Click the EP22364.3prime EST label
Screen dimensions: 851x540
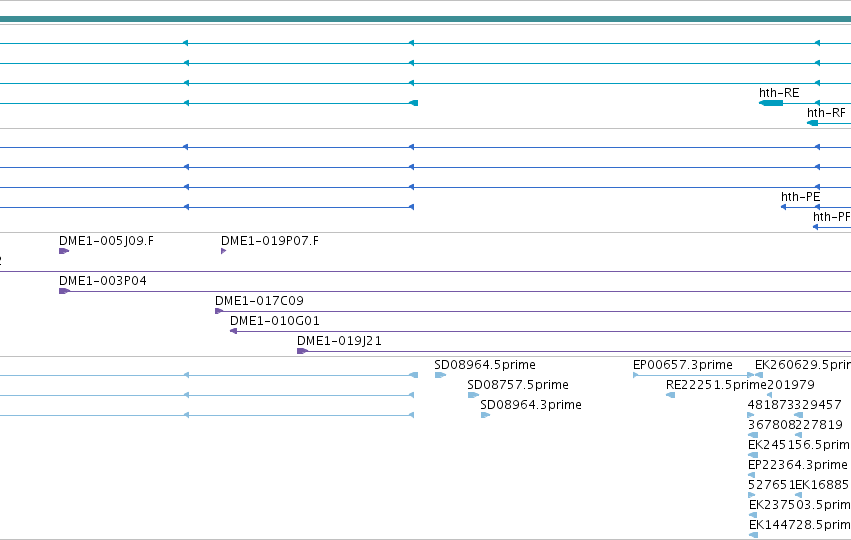pyautogui.click(x=797, y=466)
